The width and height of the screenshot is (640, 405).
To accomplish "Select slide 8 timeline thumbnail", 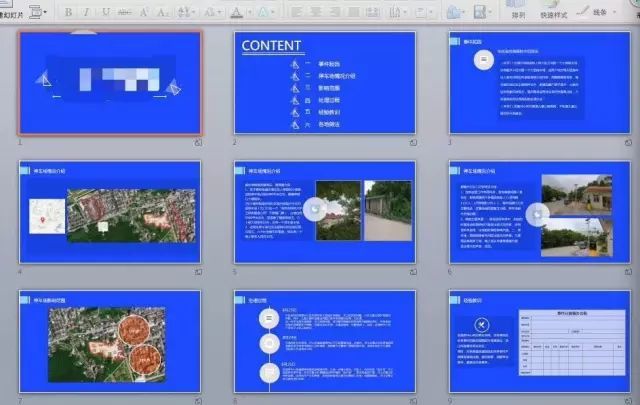I will pos(325,341).
